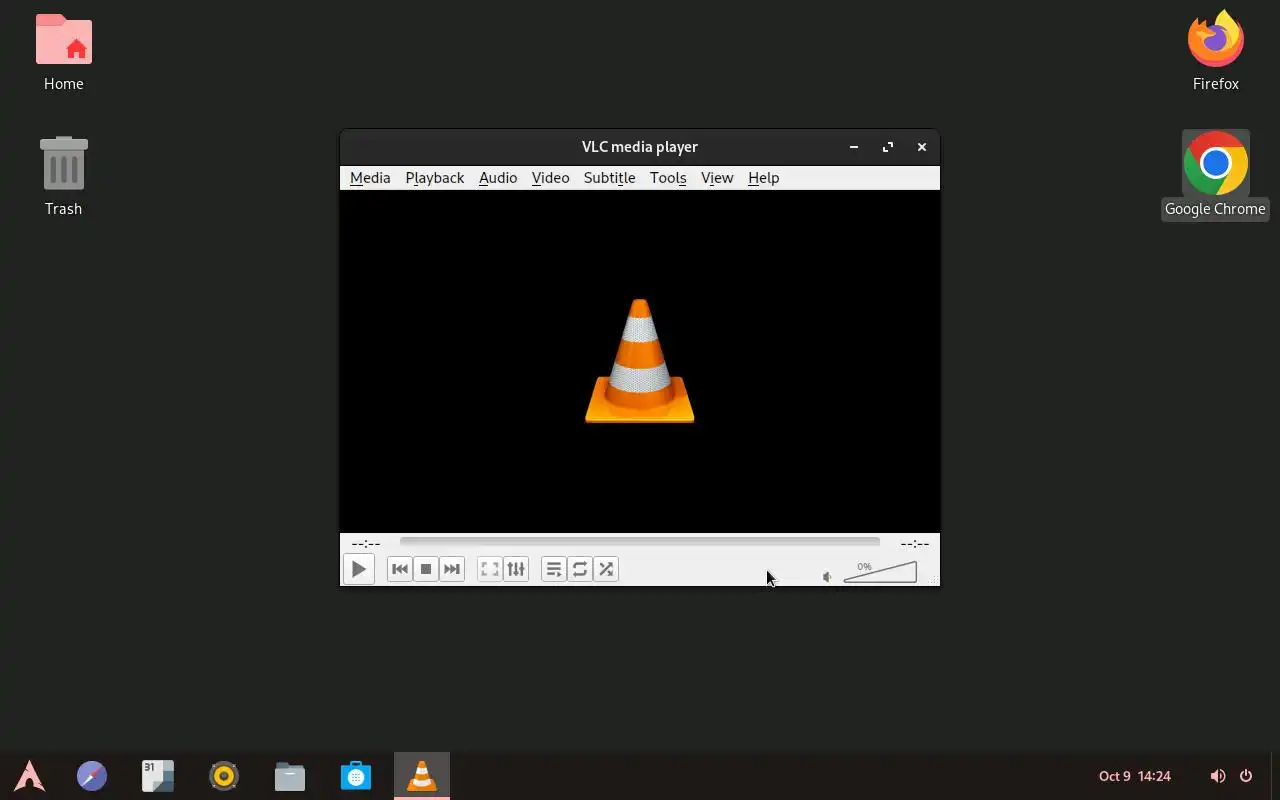Image resolution: width=1280 pixels, height=800 pixels.
Task: Open the file manager in the taskbar
Action: 290,776
